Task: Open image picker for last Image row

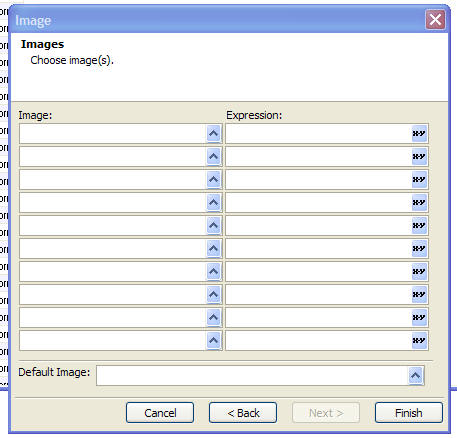Action: pos(213,340)
